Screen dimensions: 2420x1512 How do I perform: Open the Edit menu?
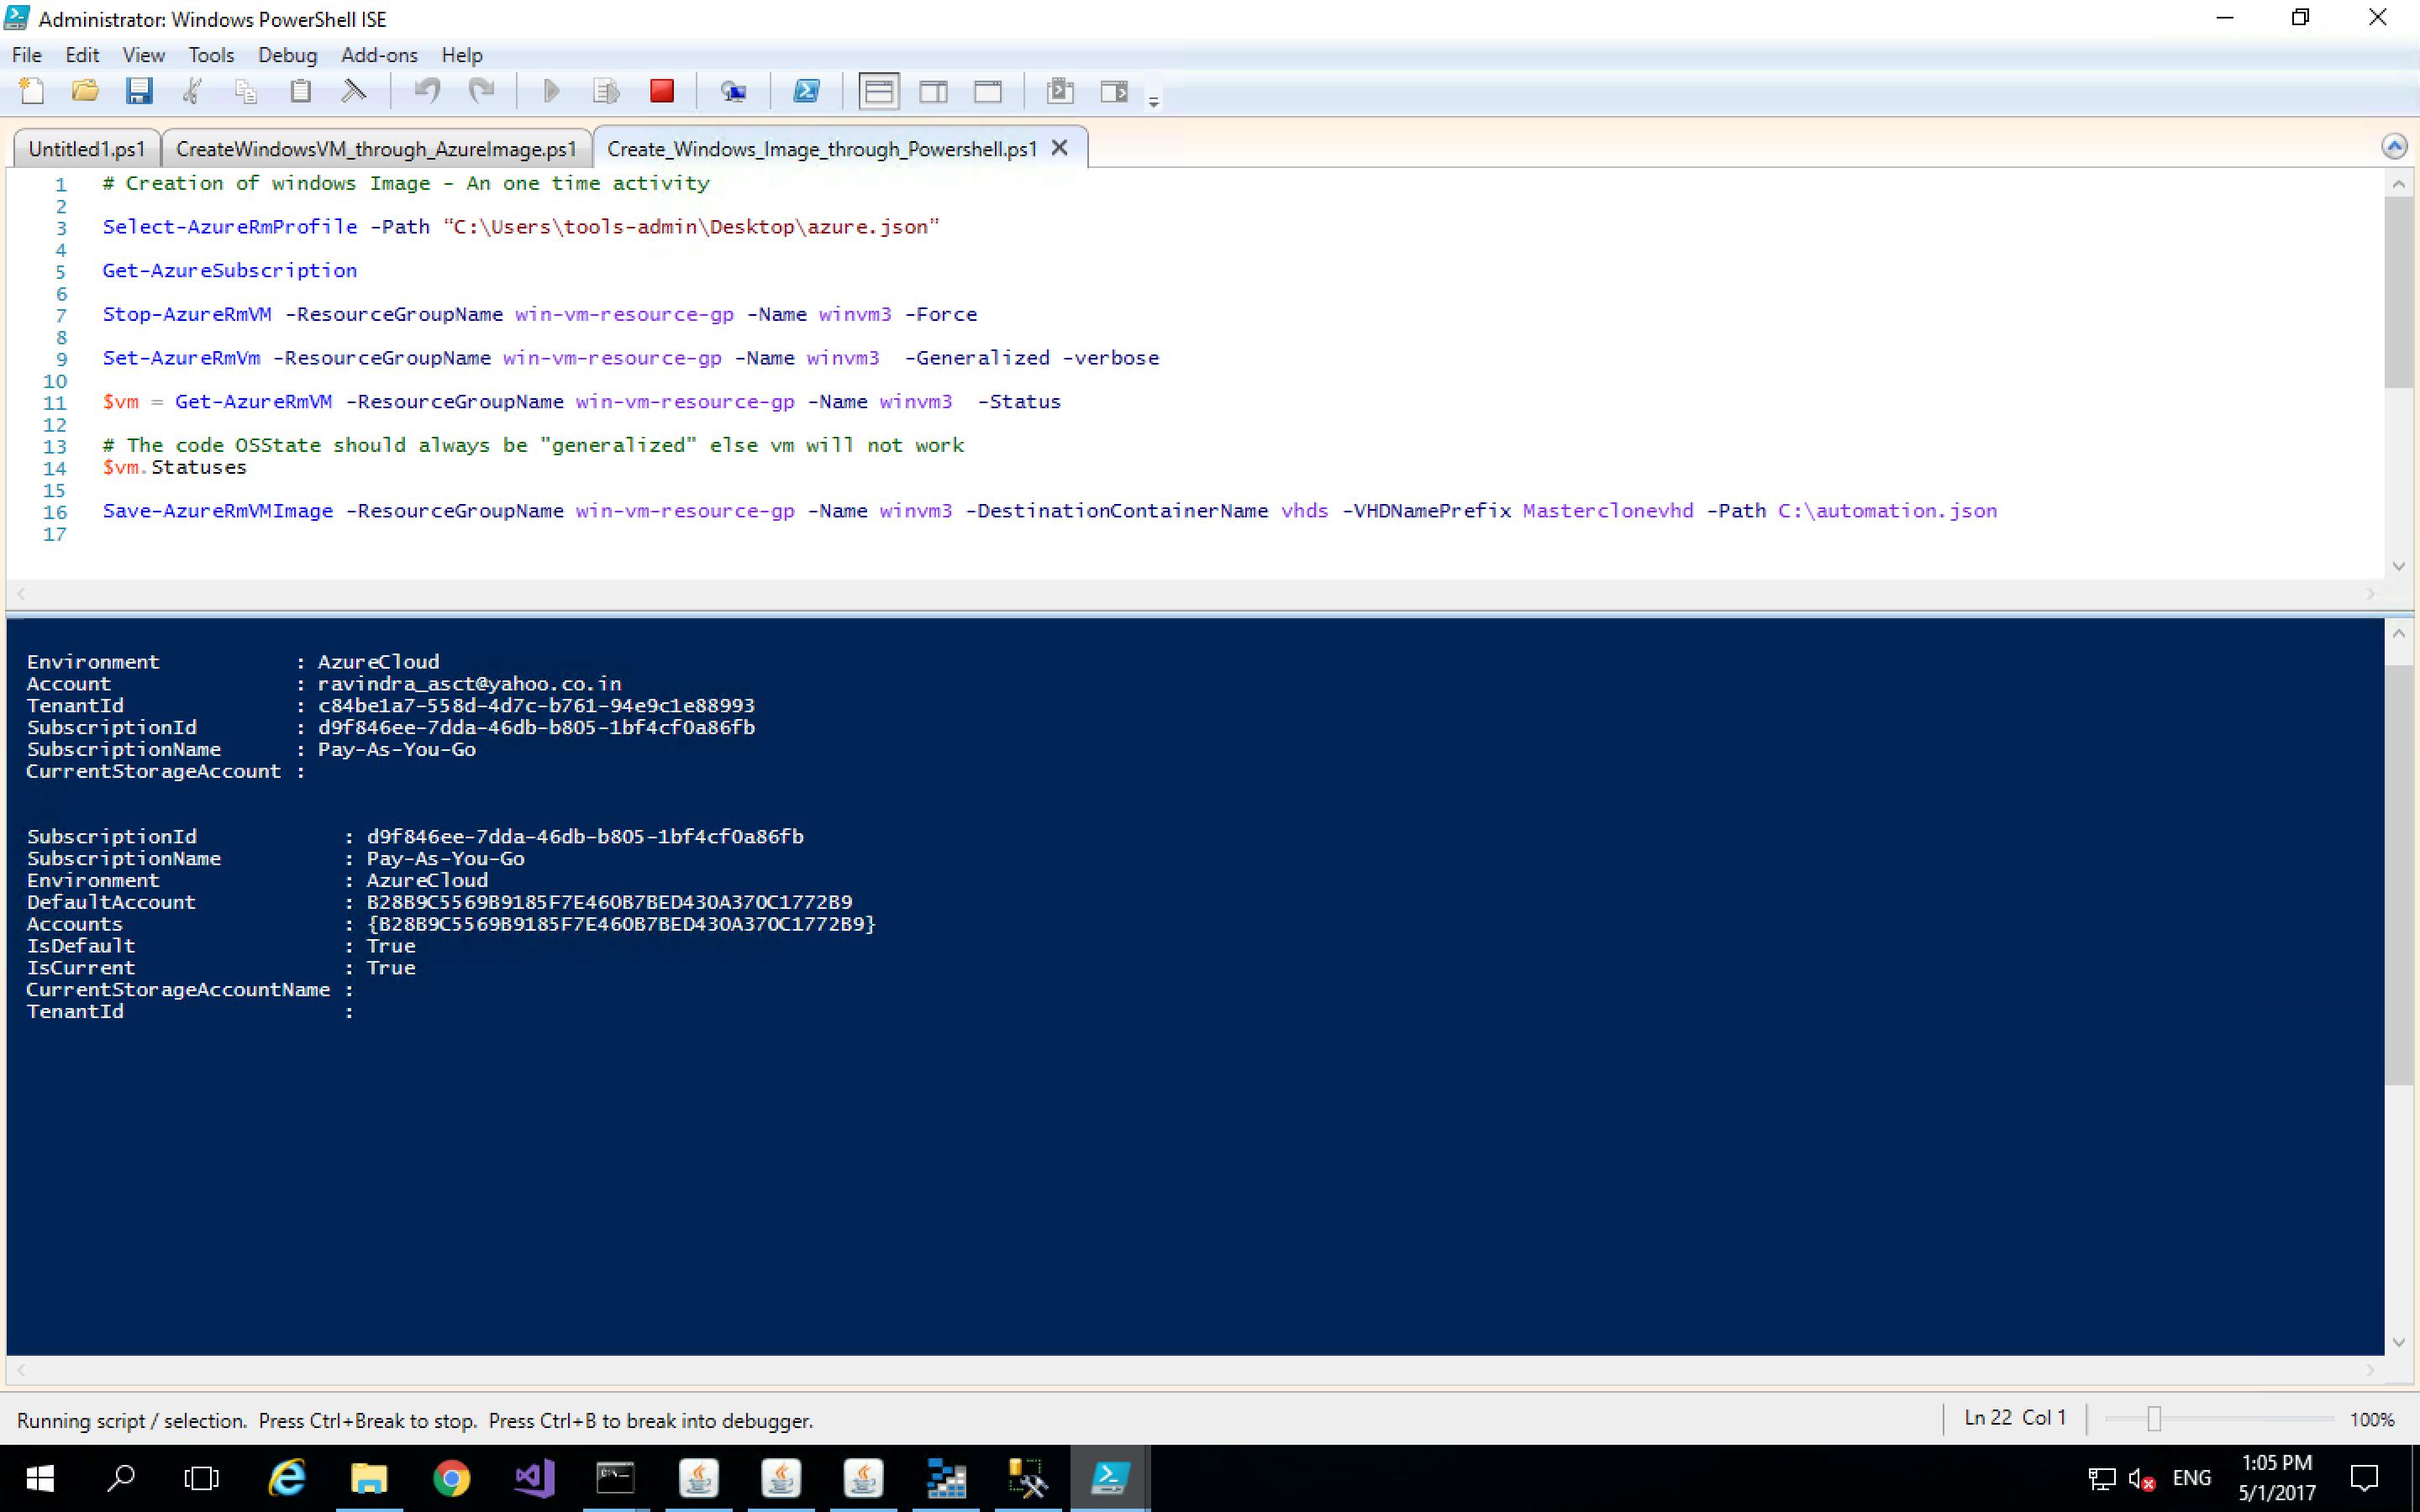click(82, 55)
